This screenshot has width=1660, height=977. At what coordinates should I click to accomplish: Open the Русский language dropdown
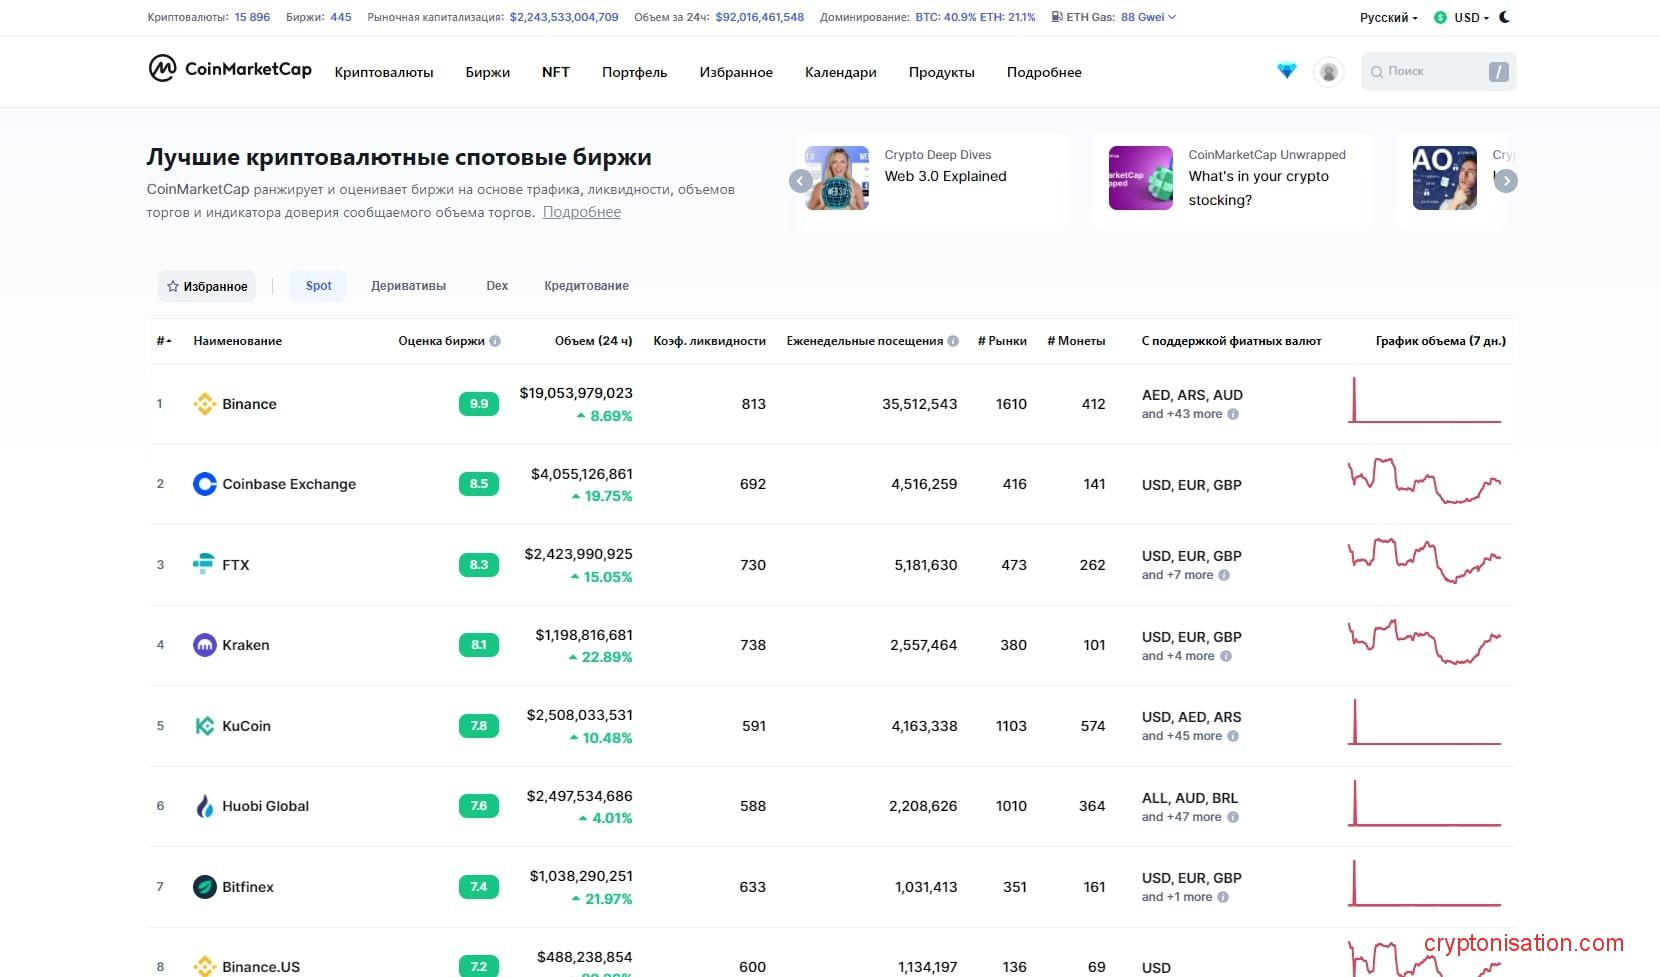[1388, 17]
